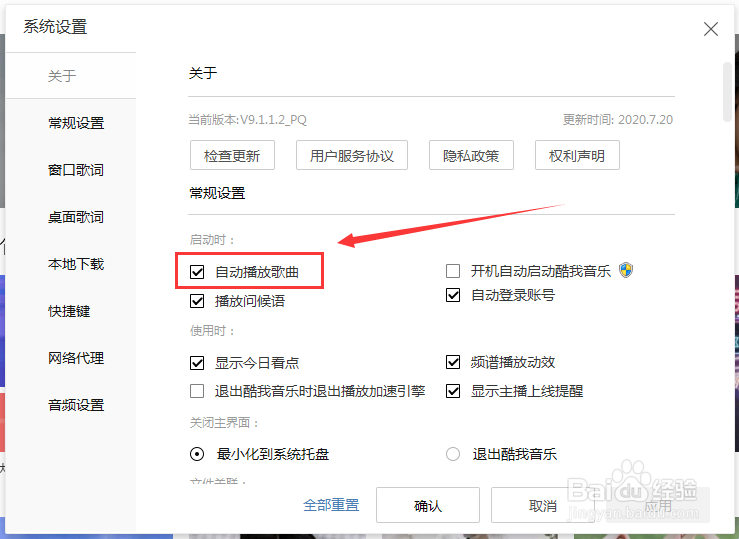Click 全部重置 link
The width and height of the screenshot is (739, 539).
331,505
